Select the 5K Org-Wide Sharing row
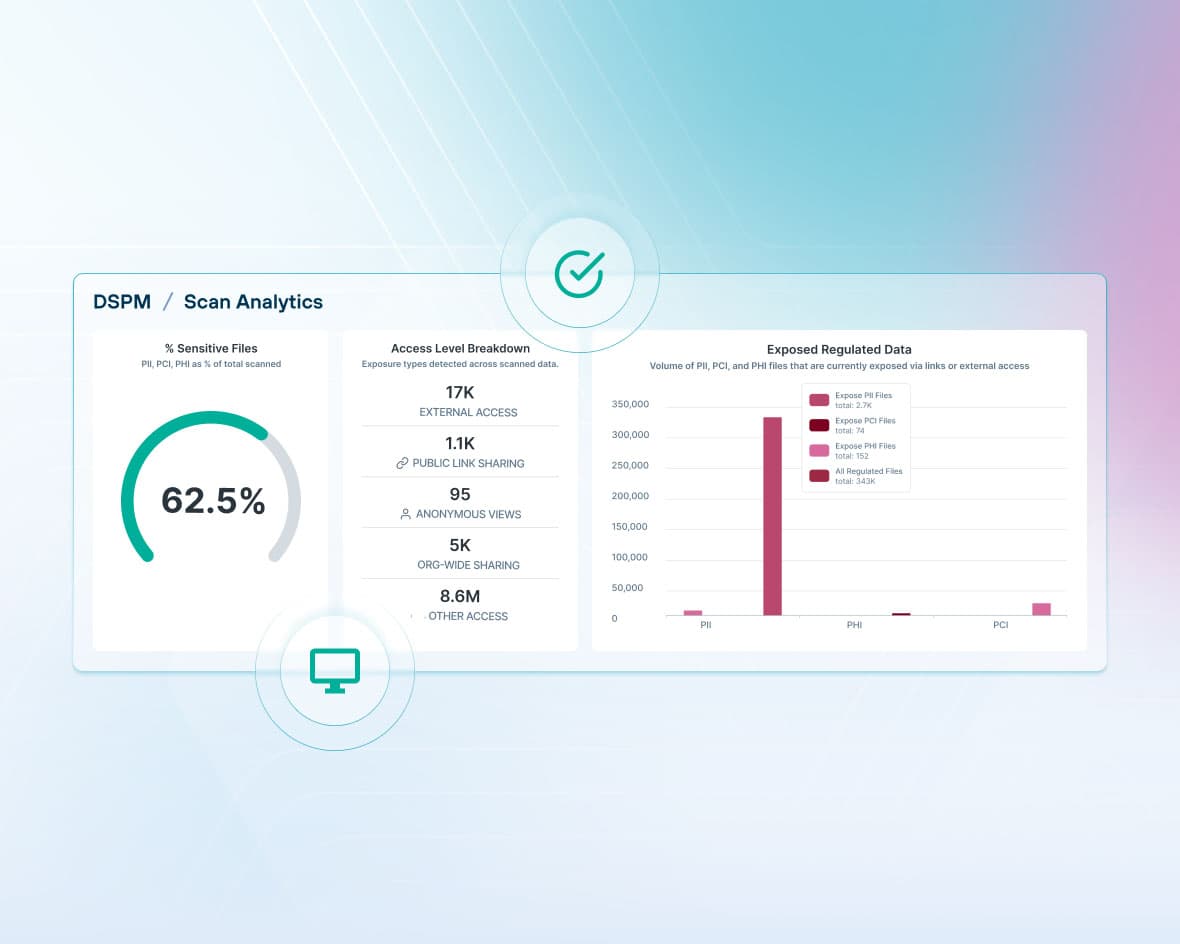 pos(460,554)
